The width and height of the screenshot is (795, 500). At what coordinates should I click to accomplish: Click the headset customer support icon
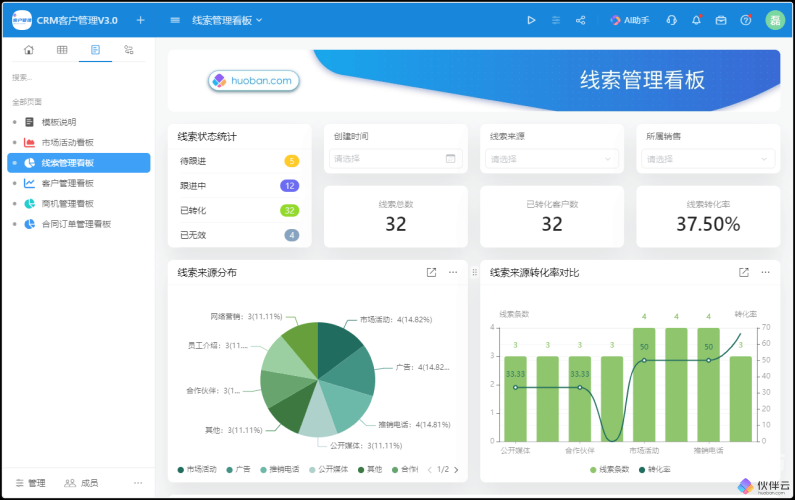[671, 20]
